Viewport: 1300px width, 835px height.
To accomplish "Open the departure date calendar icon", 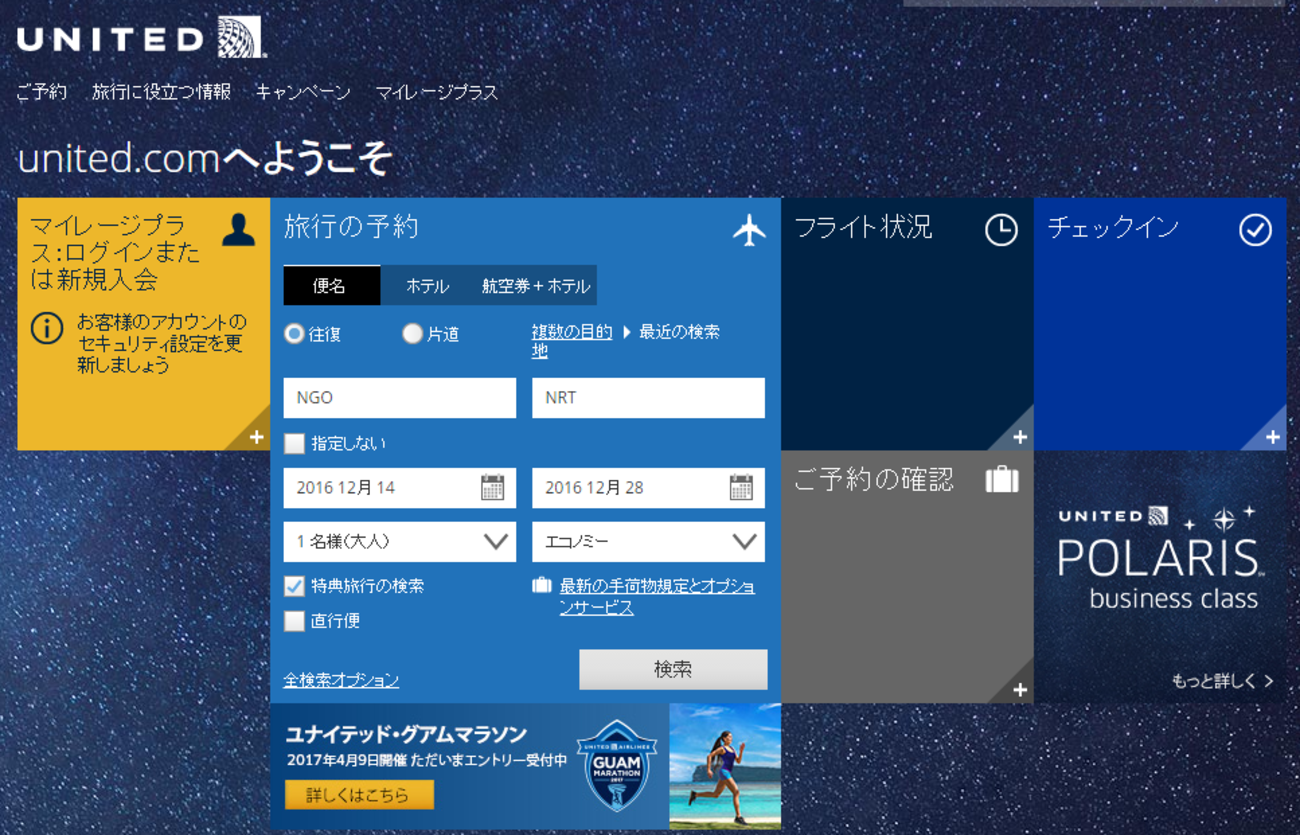I will 492,488.
